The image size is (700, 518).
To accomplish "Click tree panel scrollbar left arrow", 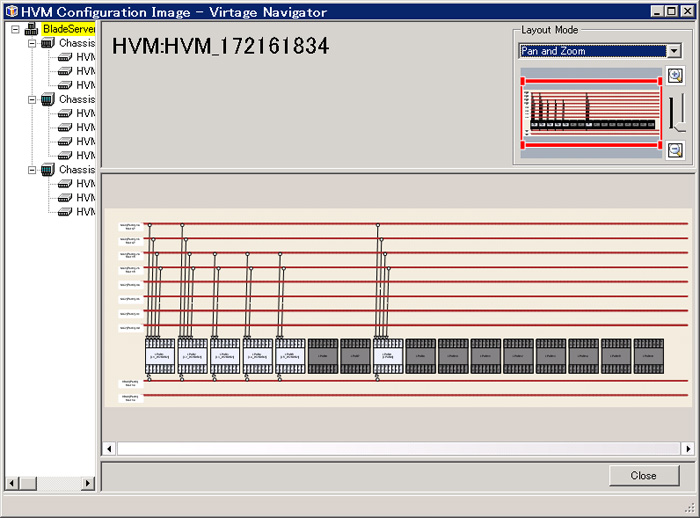I will pos(12,483).
